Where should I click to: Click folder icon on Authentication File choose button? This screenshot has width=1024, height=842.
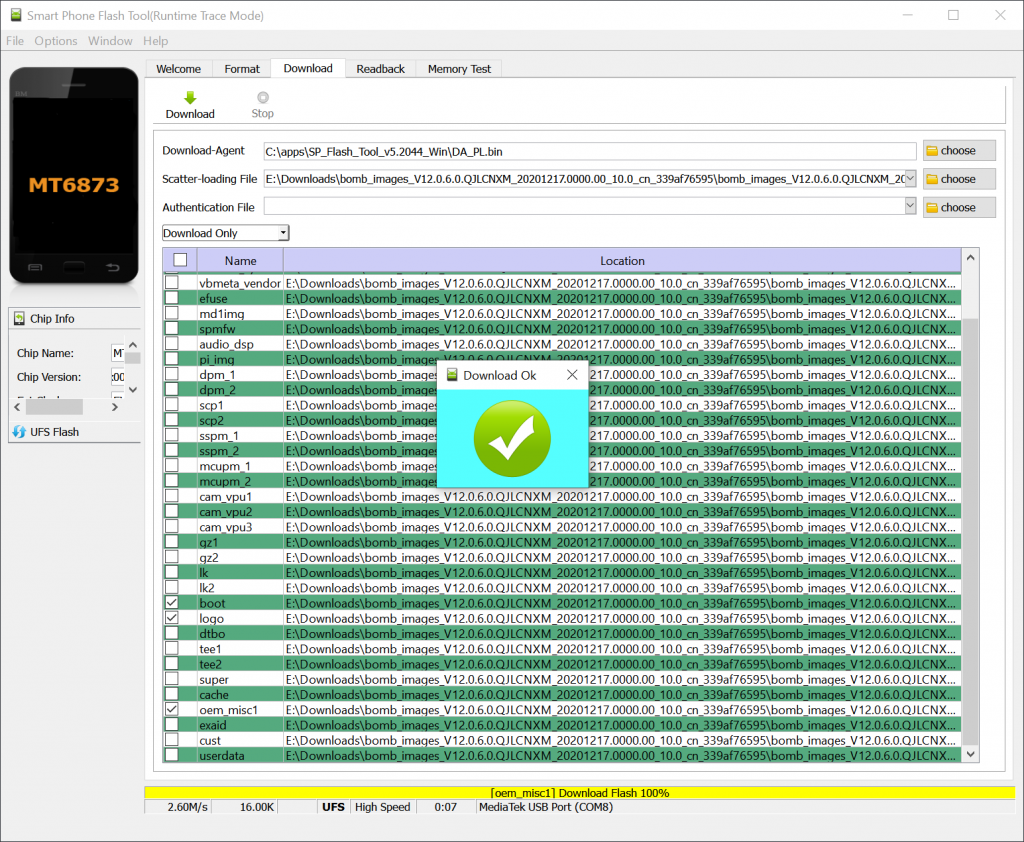pyautogui.click(x=932, y=208)
